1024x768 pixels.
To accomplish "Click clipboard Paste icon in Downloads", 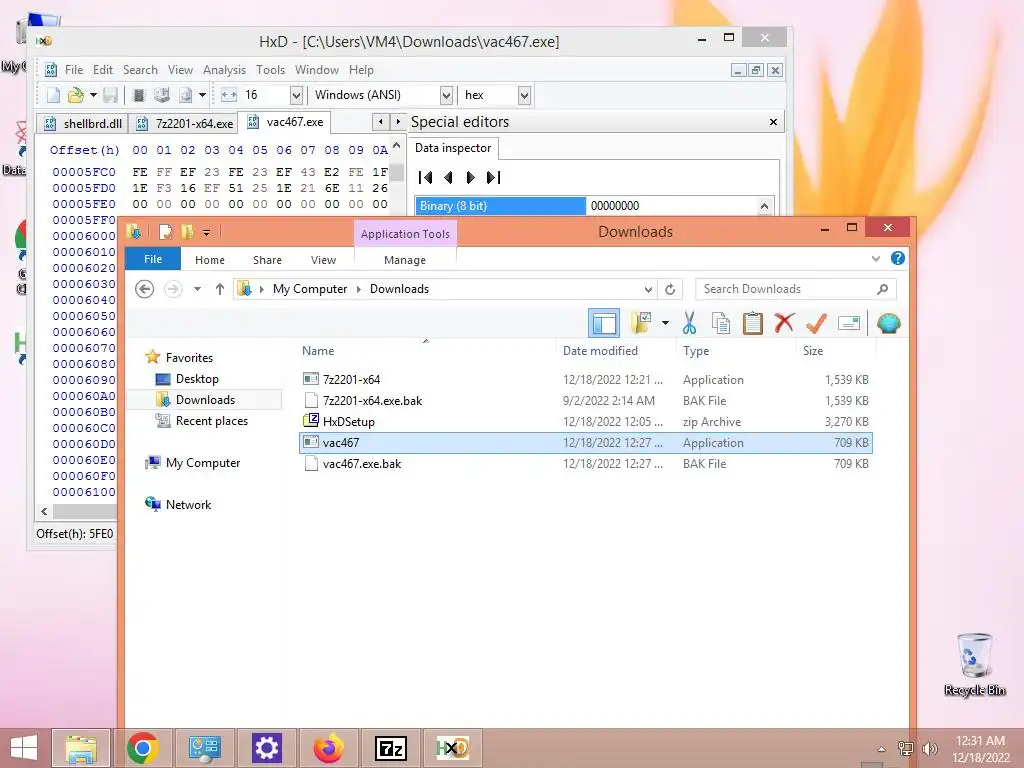I will point(752,323).
